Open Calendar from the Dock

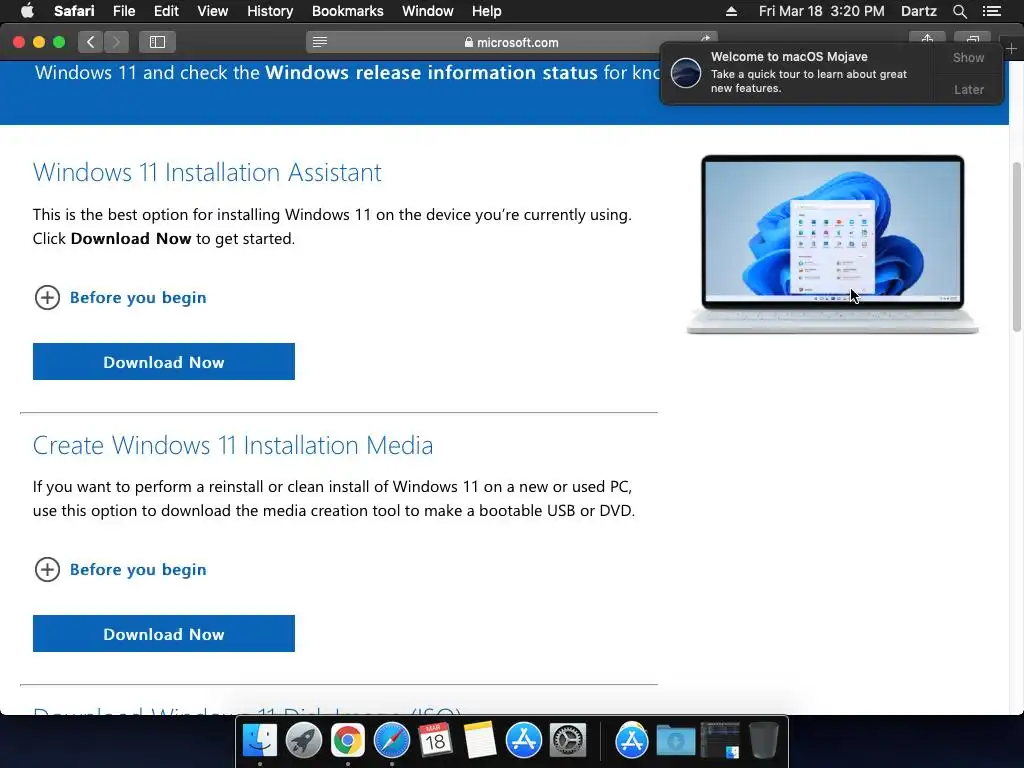(436, 741)
